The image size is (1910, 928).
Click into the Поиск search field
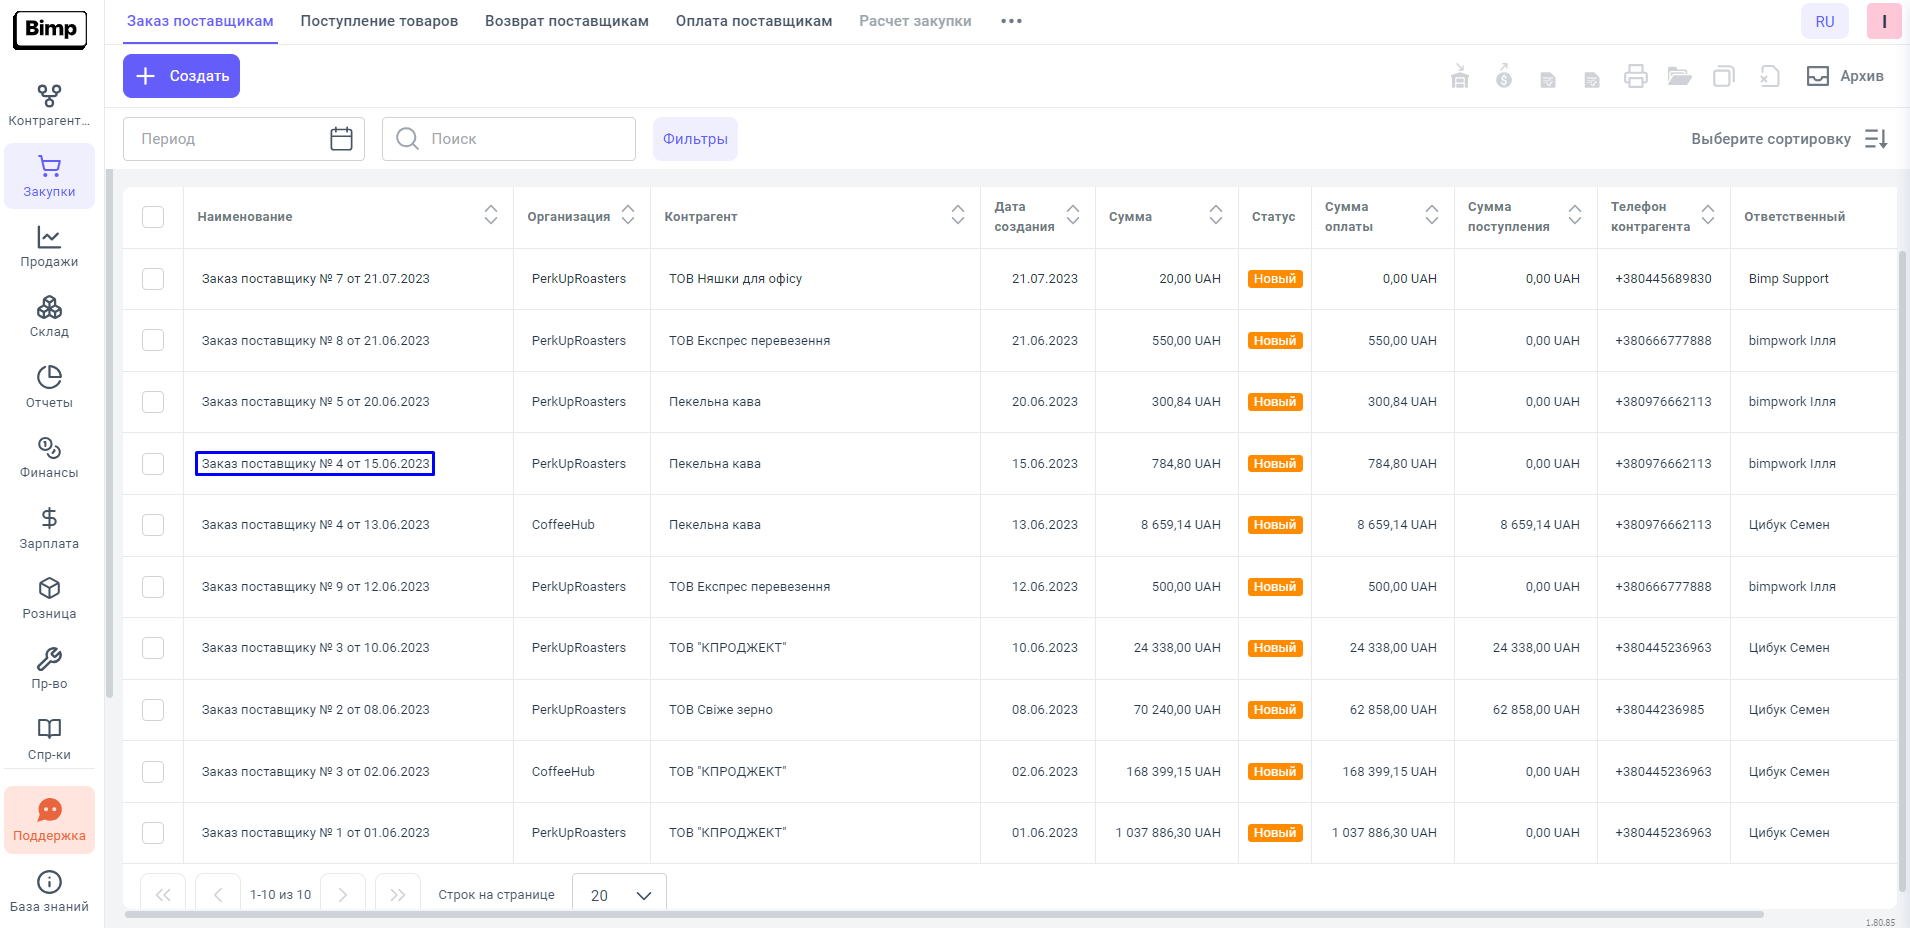coord(520,139)
